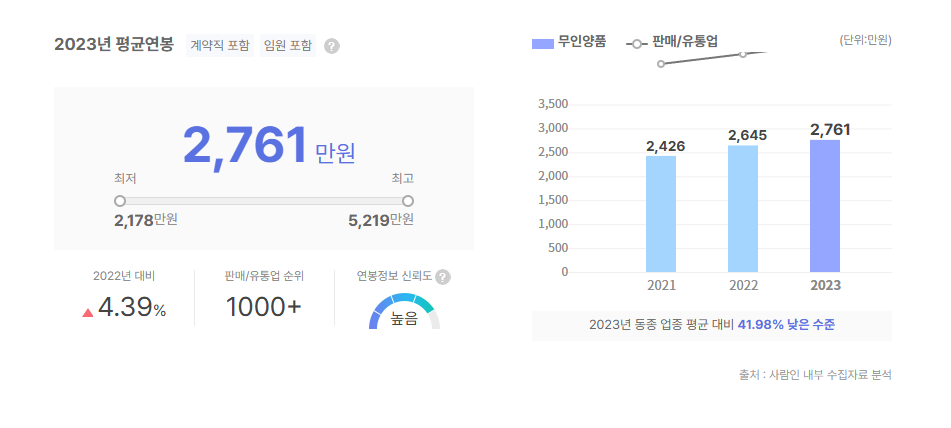This screenshot has width=951, height=428.
Task: Click the 판매/유통업 순위 label
Action: click(x=264, y=276)
